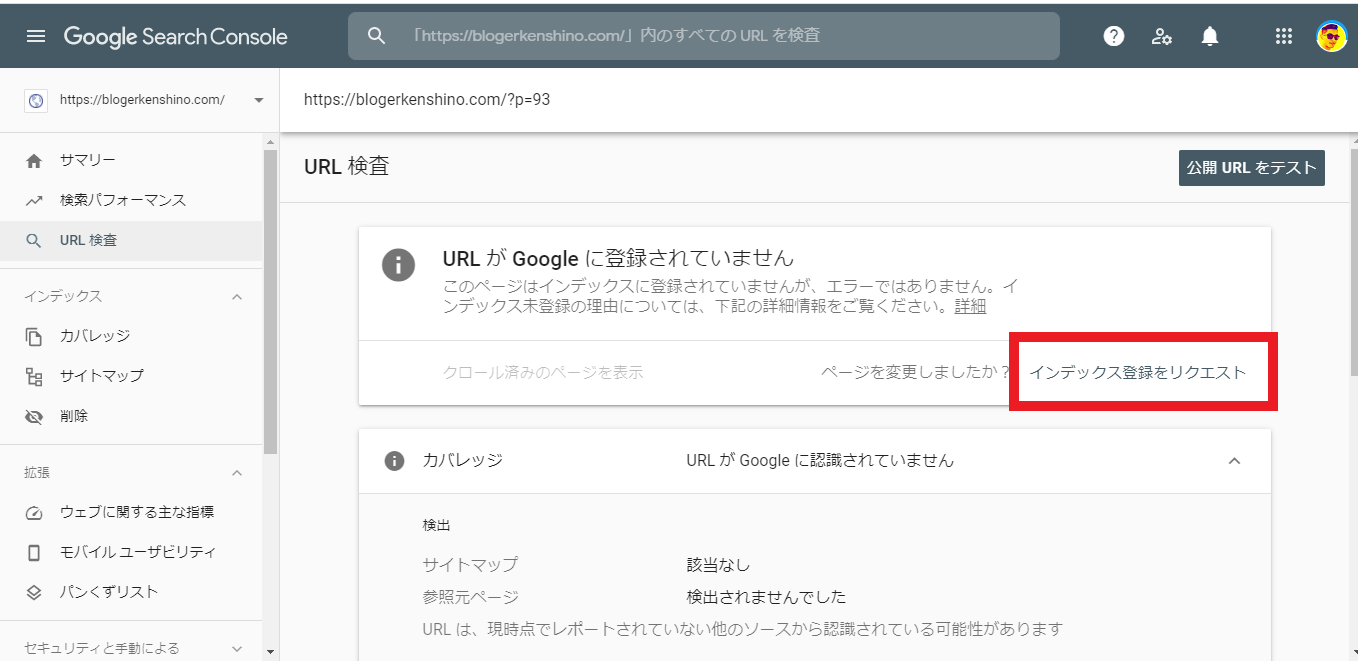1358x661 pixels.
Task: Collapse the インデックス sidebar section
Action: coord(237,297)
